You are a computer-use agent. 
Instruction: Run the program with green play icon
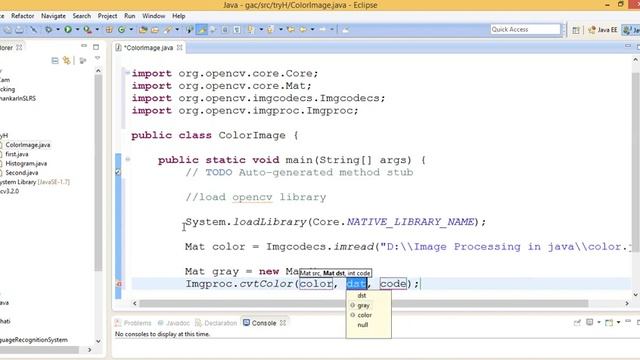68,29
